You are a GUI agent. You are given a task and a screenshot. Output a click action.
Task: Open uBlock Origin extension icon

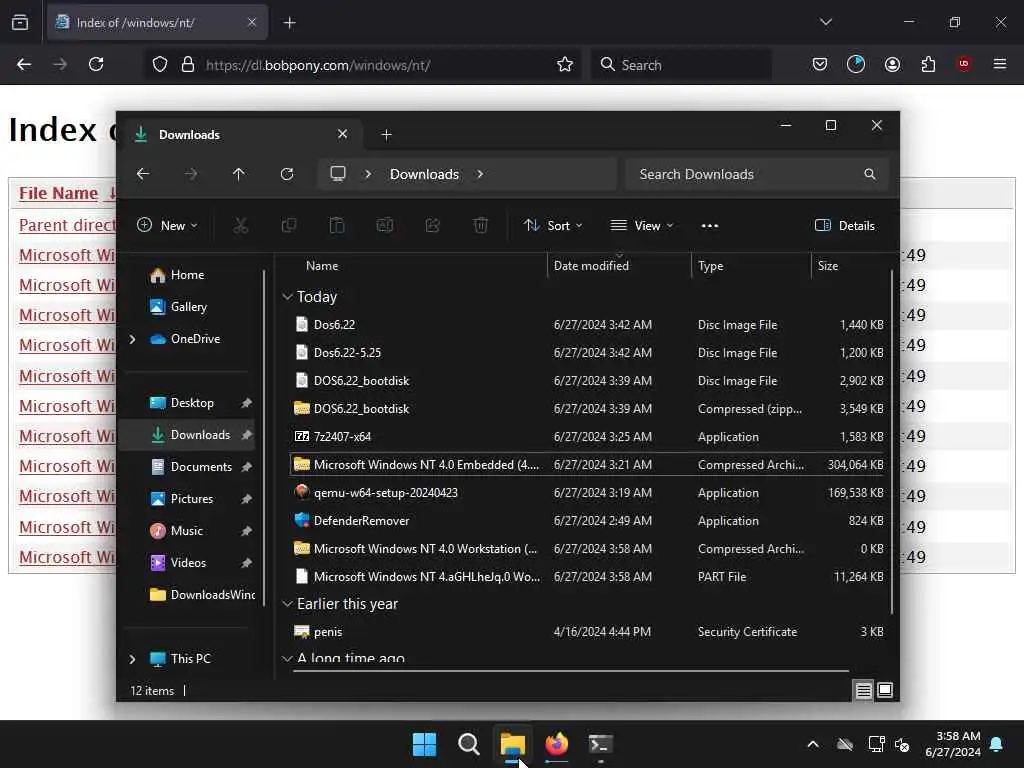pyautogui.click(x=964, y=64)
